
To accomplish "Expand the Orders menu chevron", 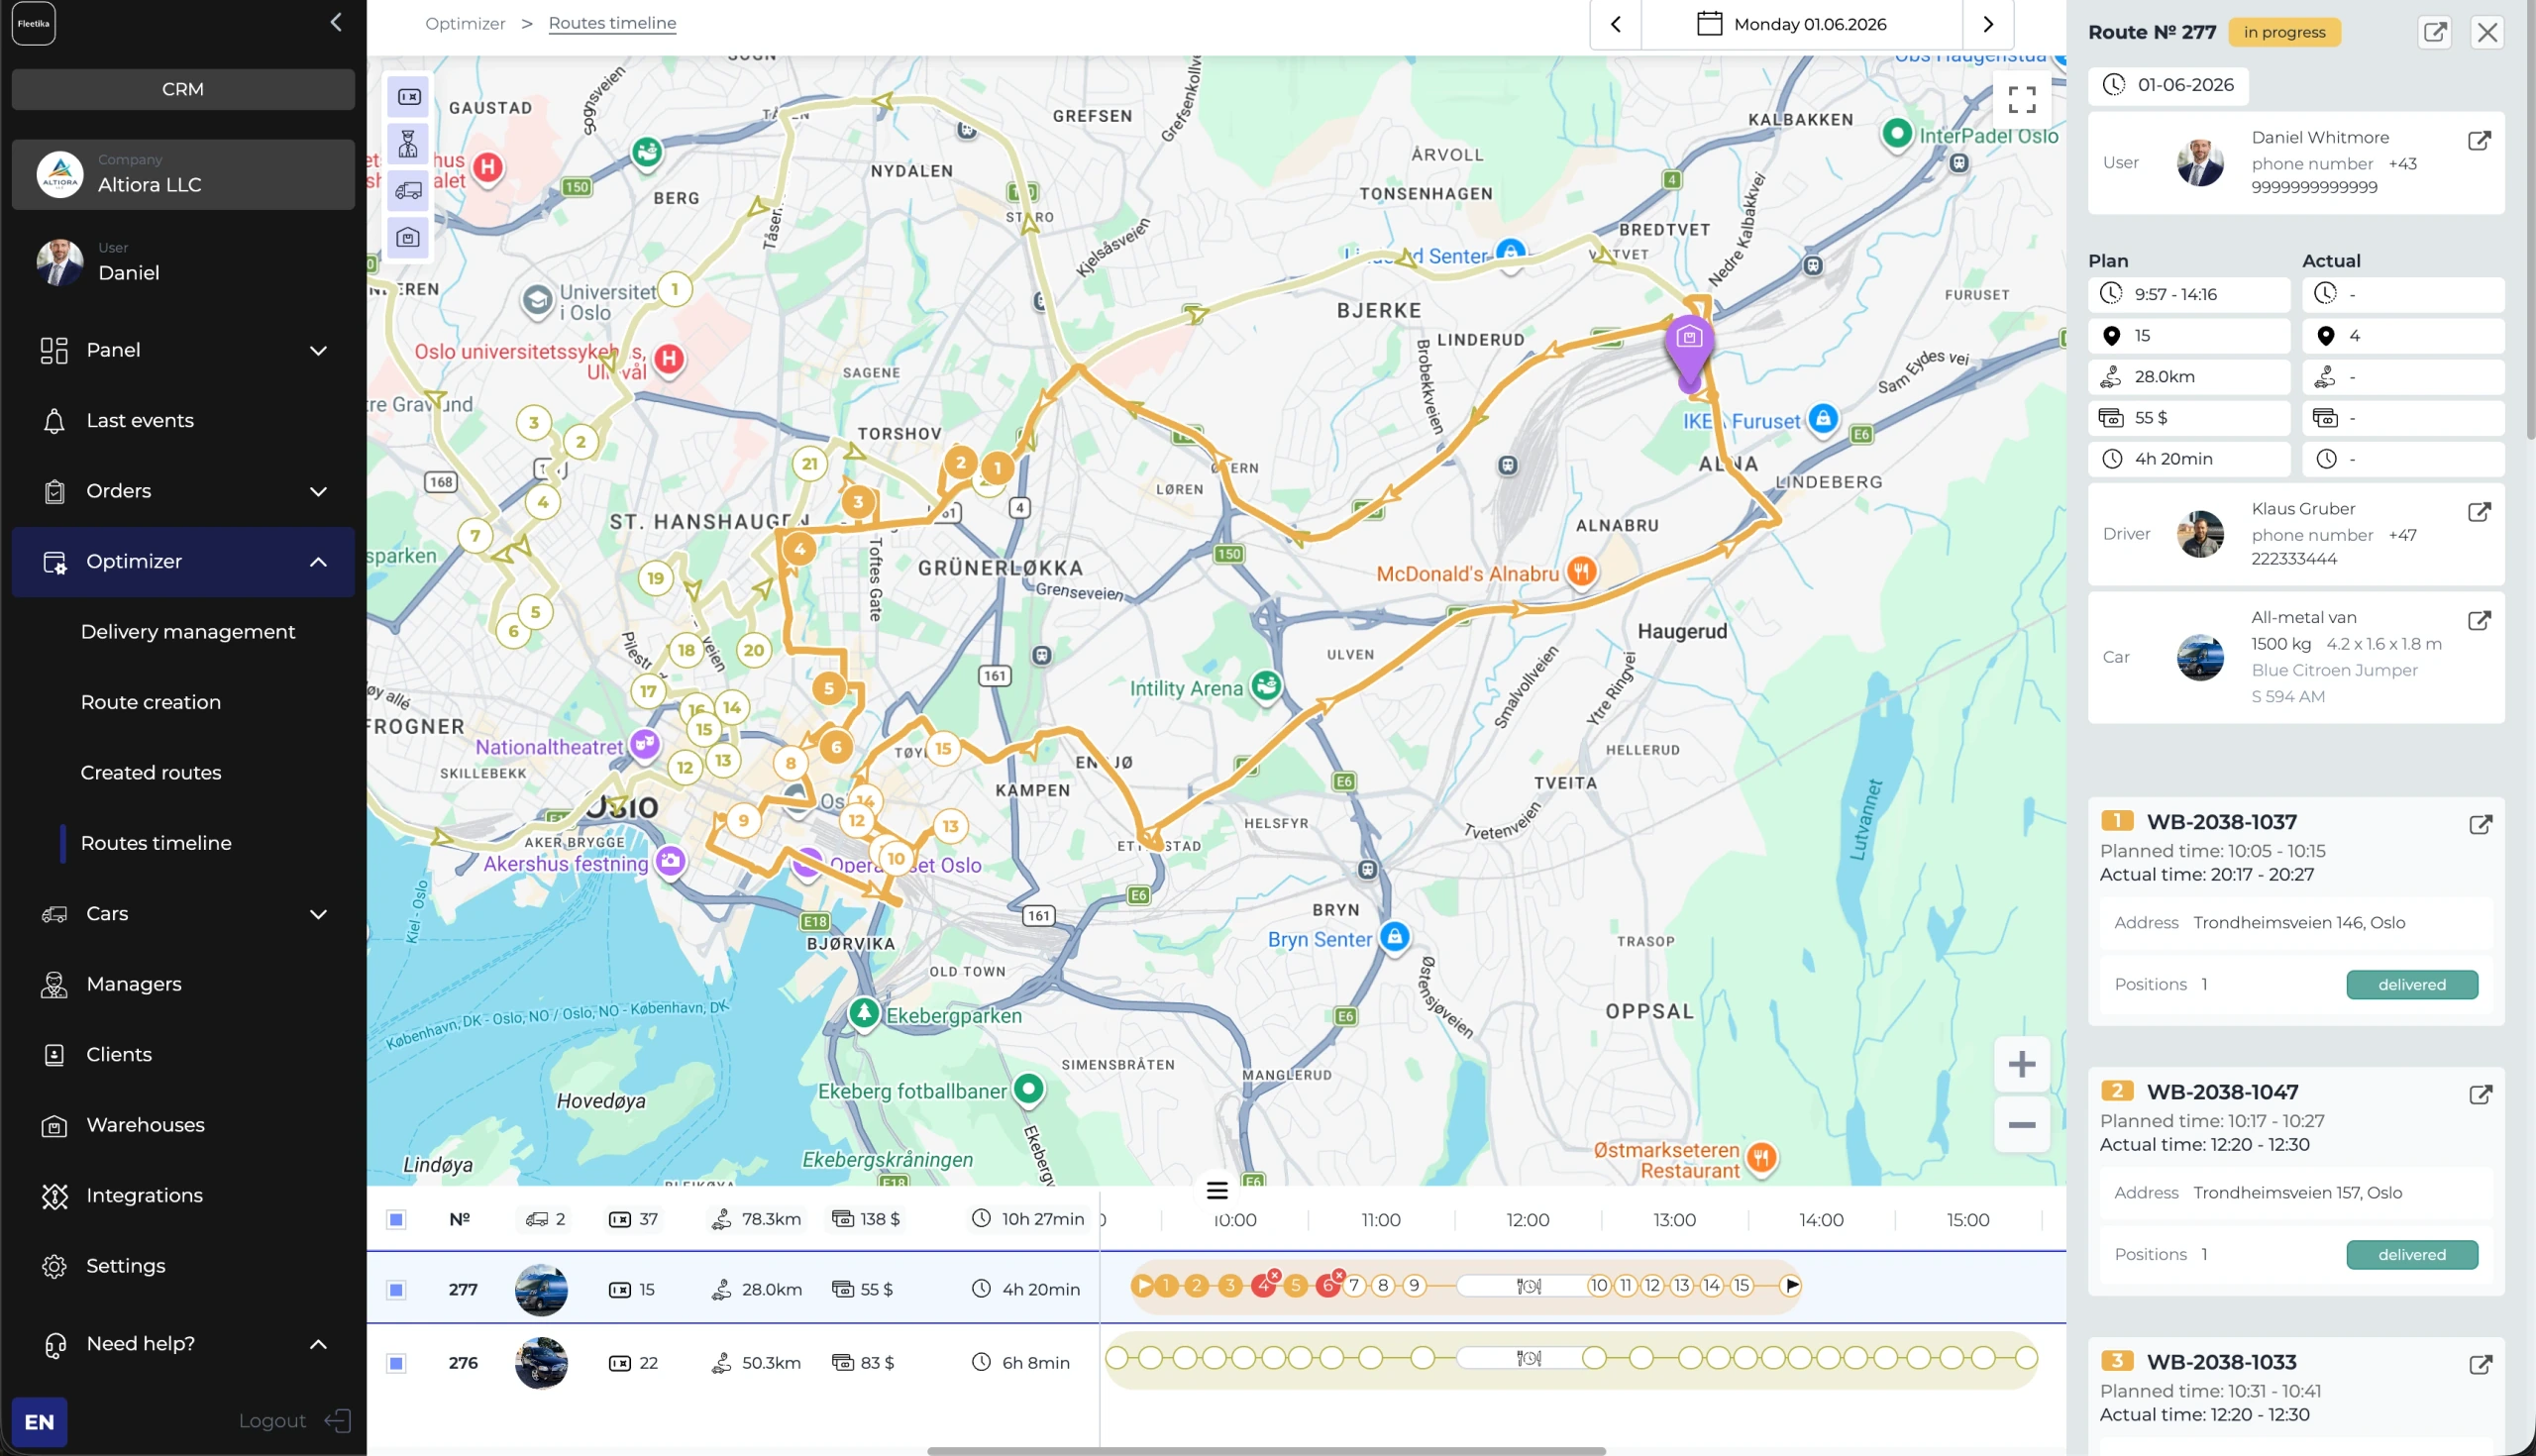I will coord(318,491).
